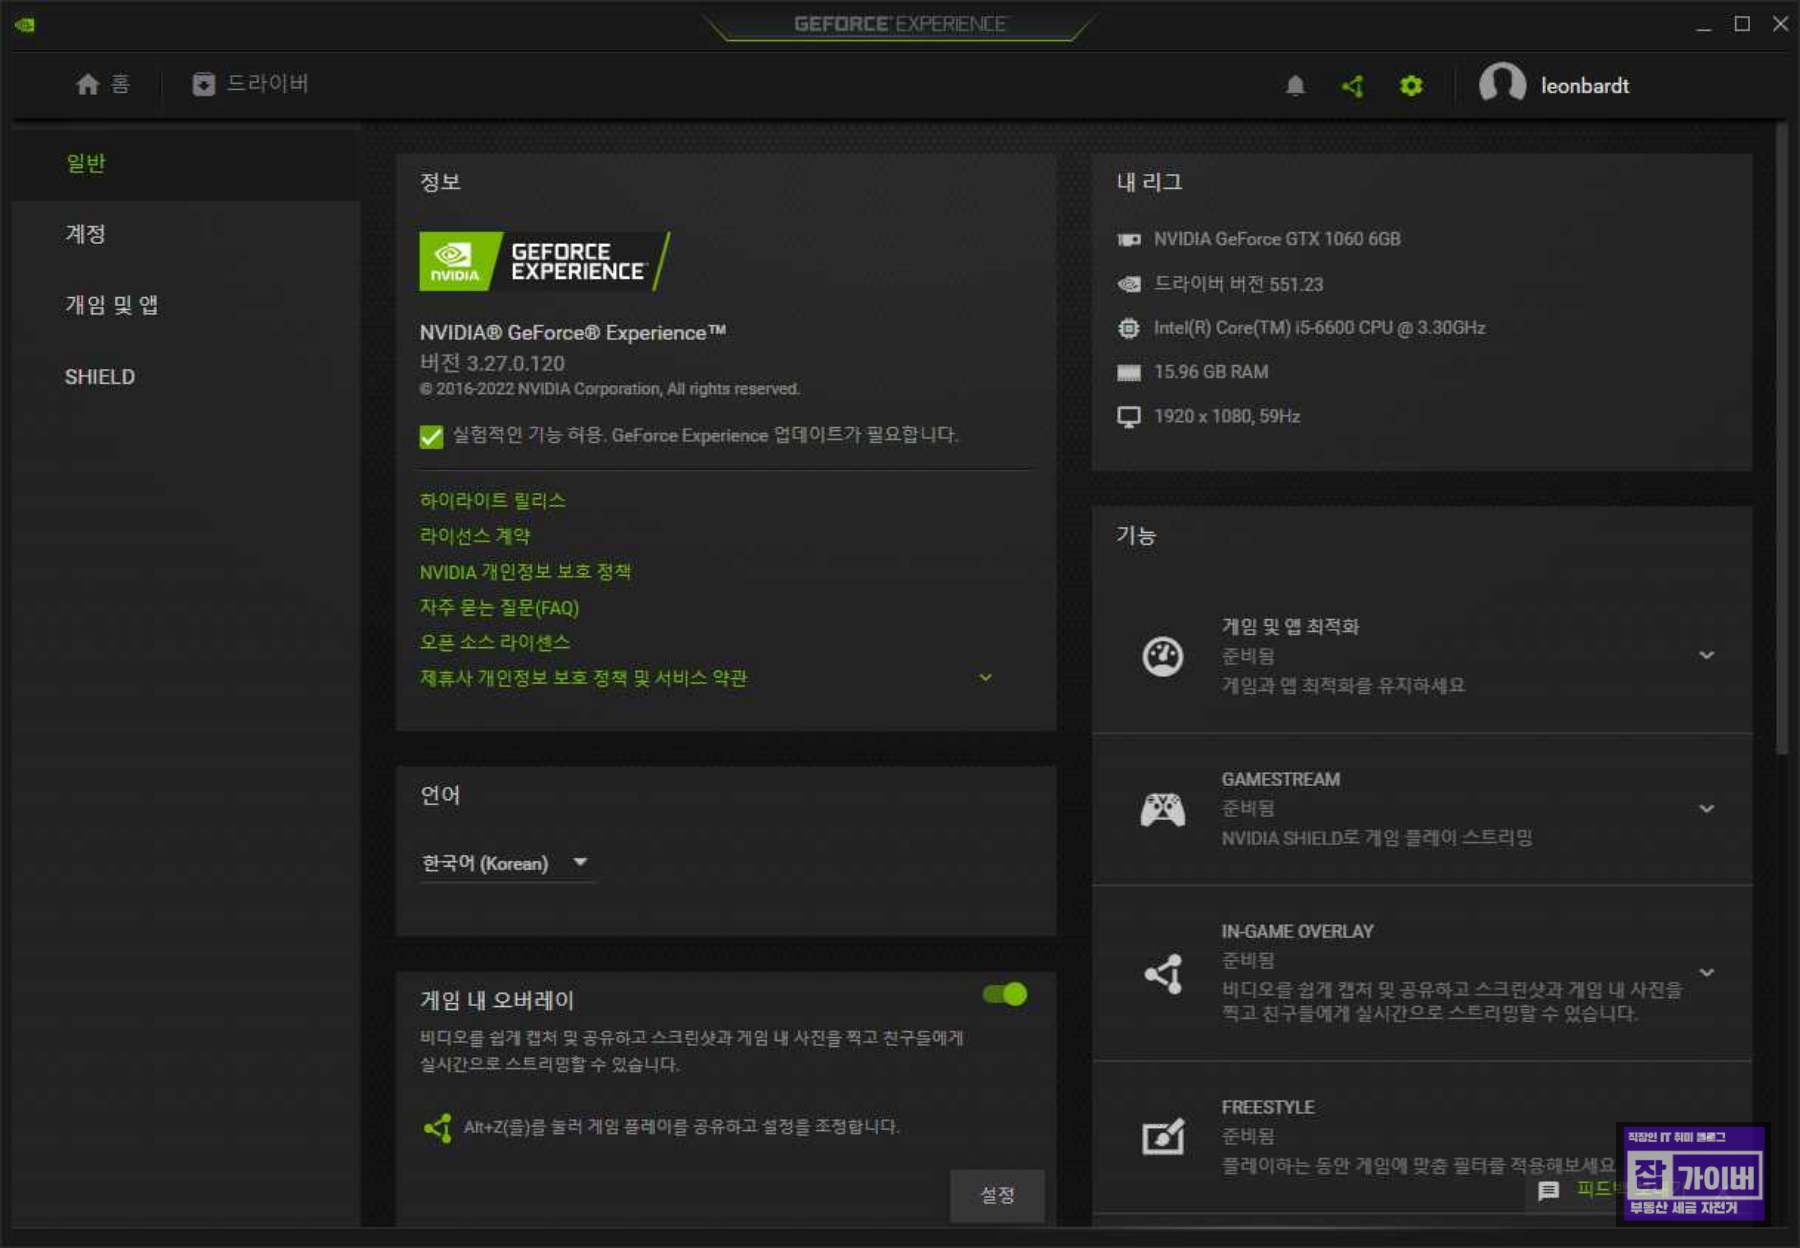Click 드라이버 버전 551.23 text

pyautogui.click(x=1238, y=284)
